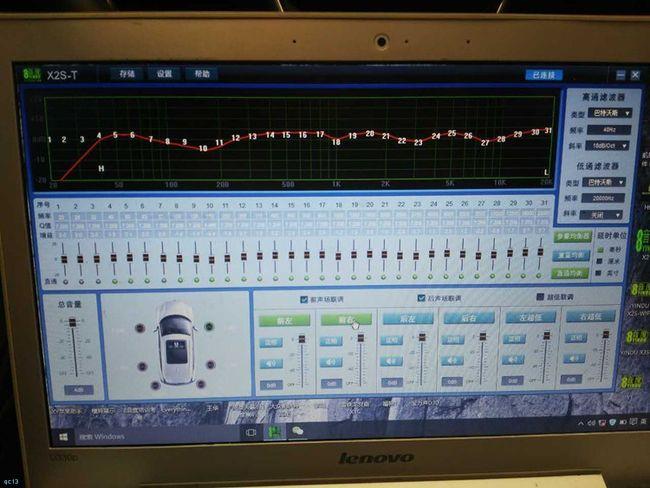Select 厘米 as the delay unit

[599, 262]
